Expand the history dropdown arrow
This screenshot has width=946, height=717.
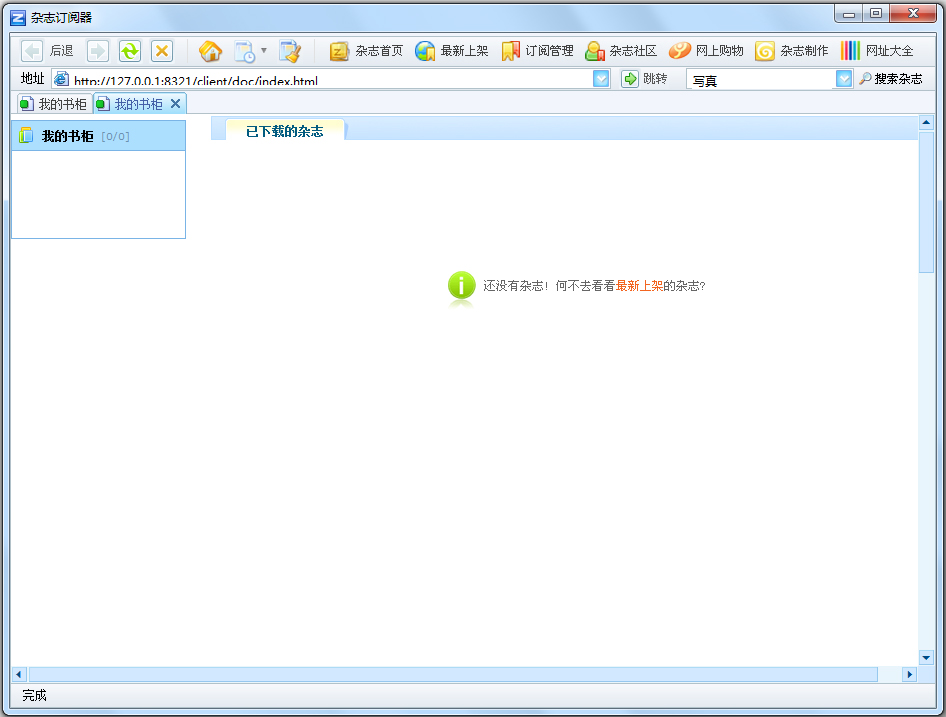pyautogui.click(x=264, y=51)
